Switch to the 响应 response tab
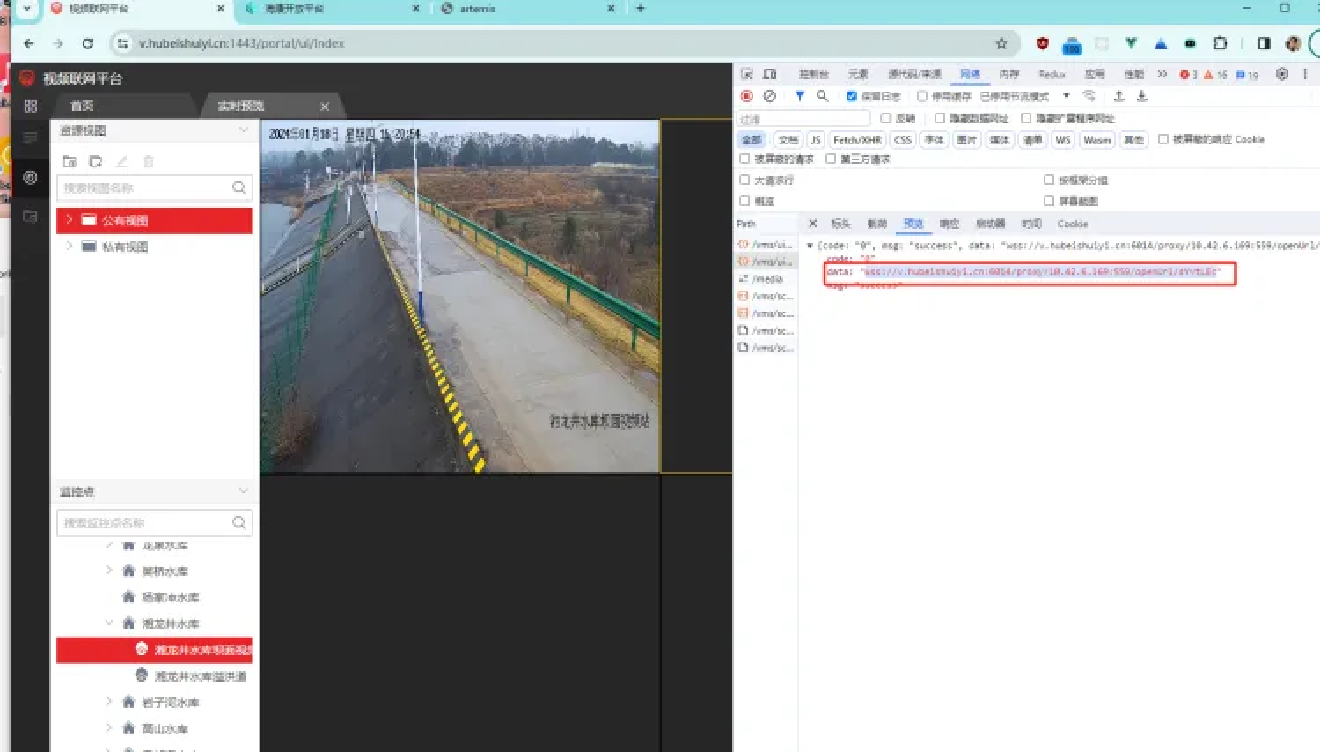 pyautogui.click(x=949, y=224)
